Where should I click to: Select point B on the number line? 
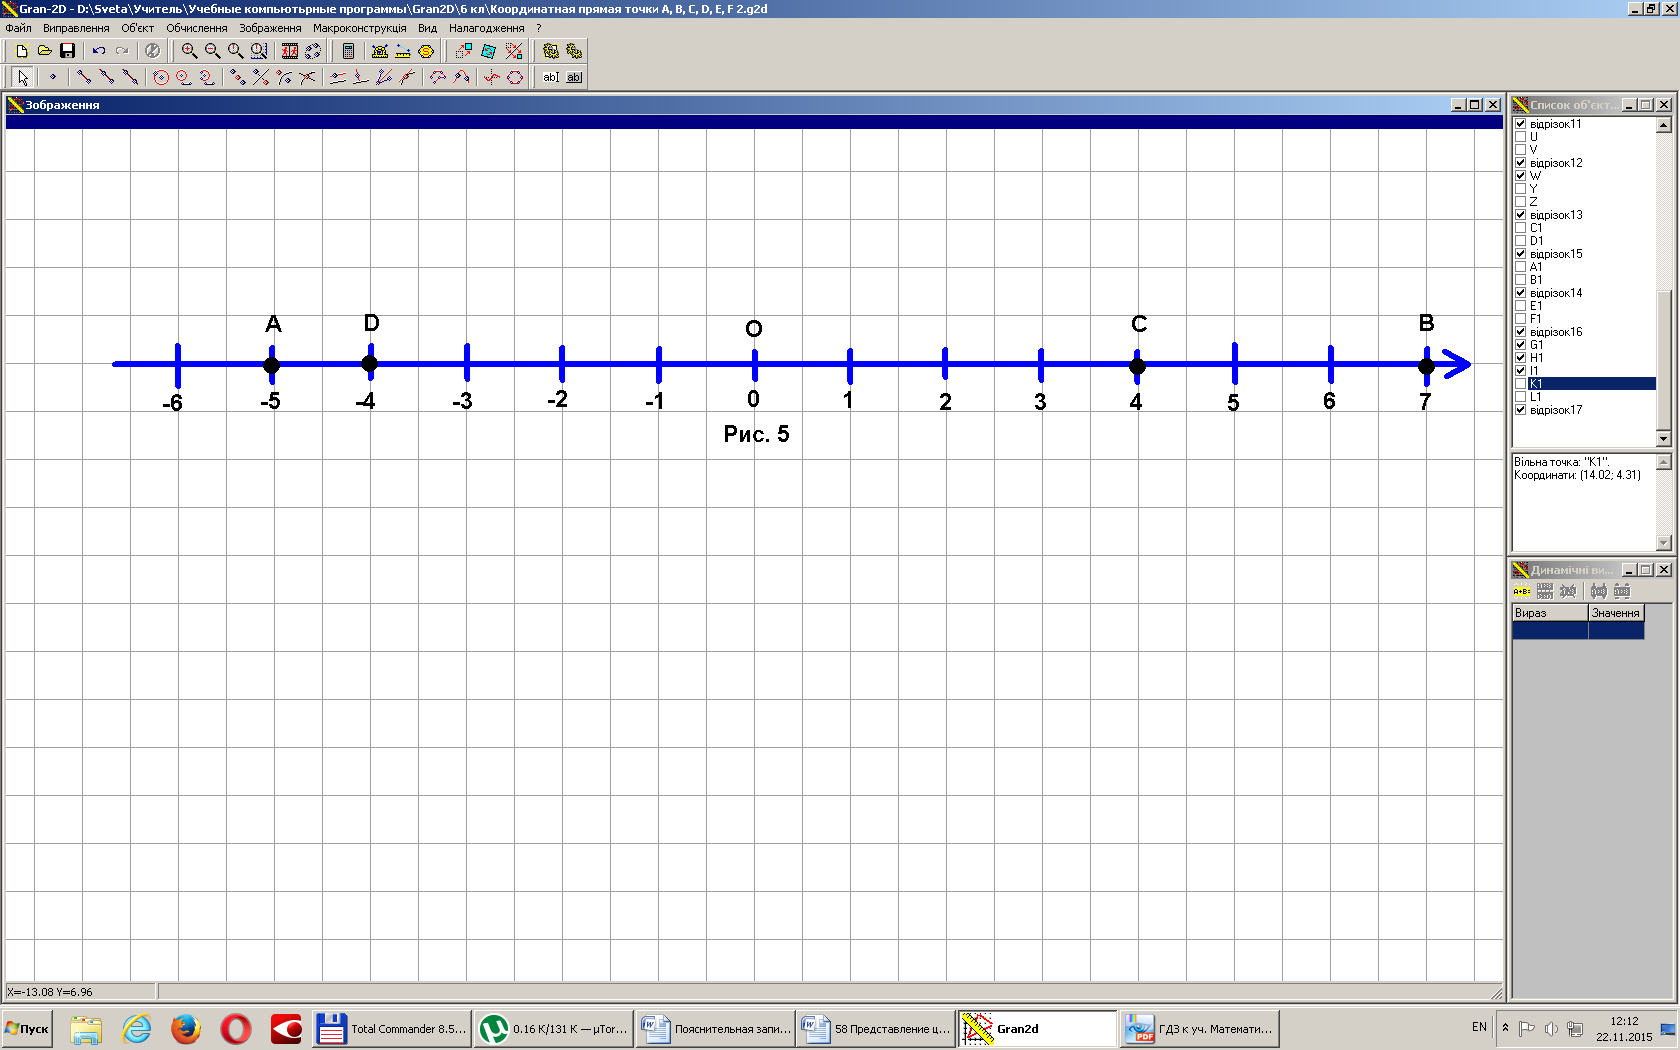click(1427, 366)
